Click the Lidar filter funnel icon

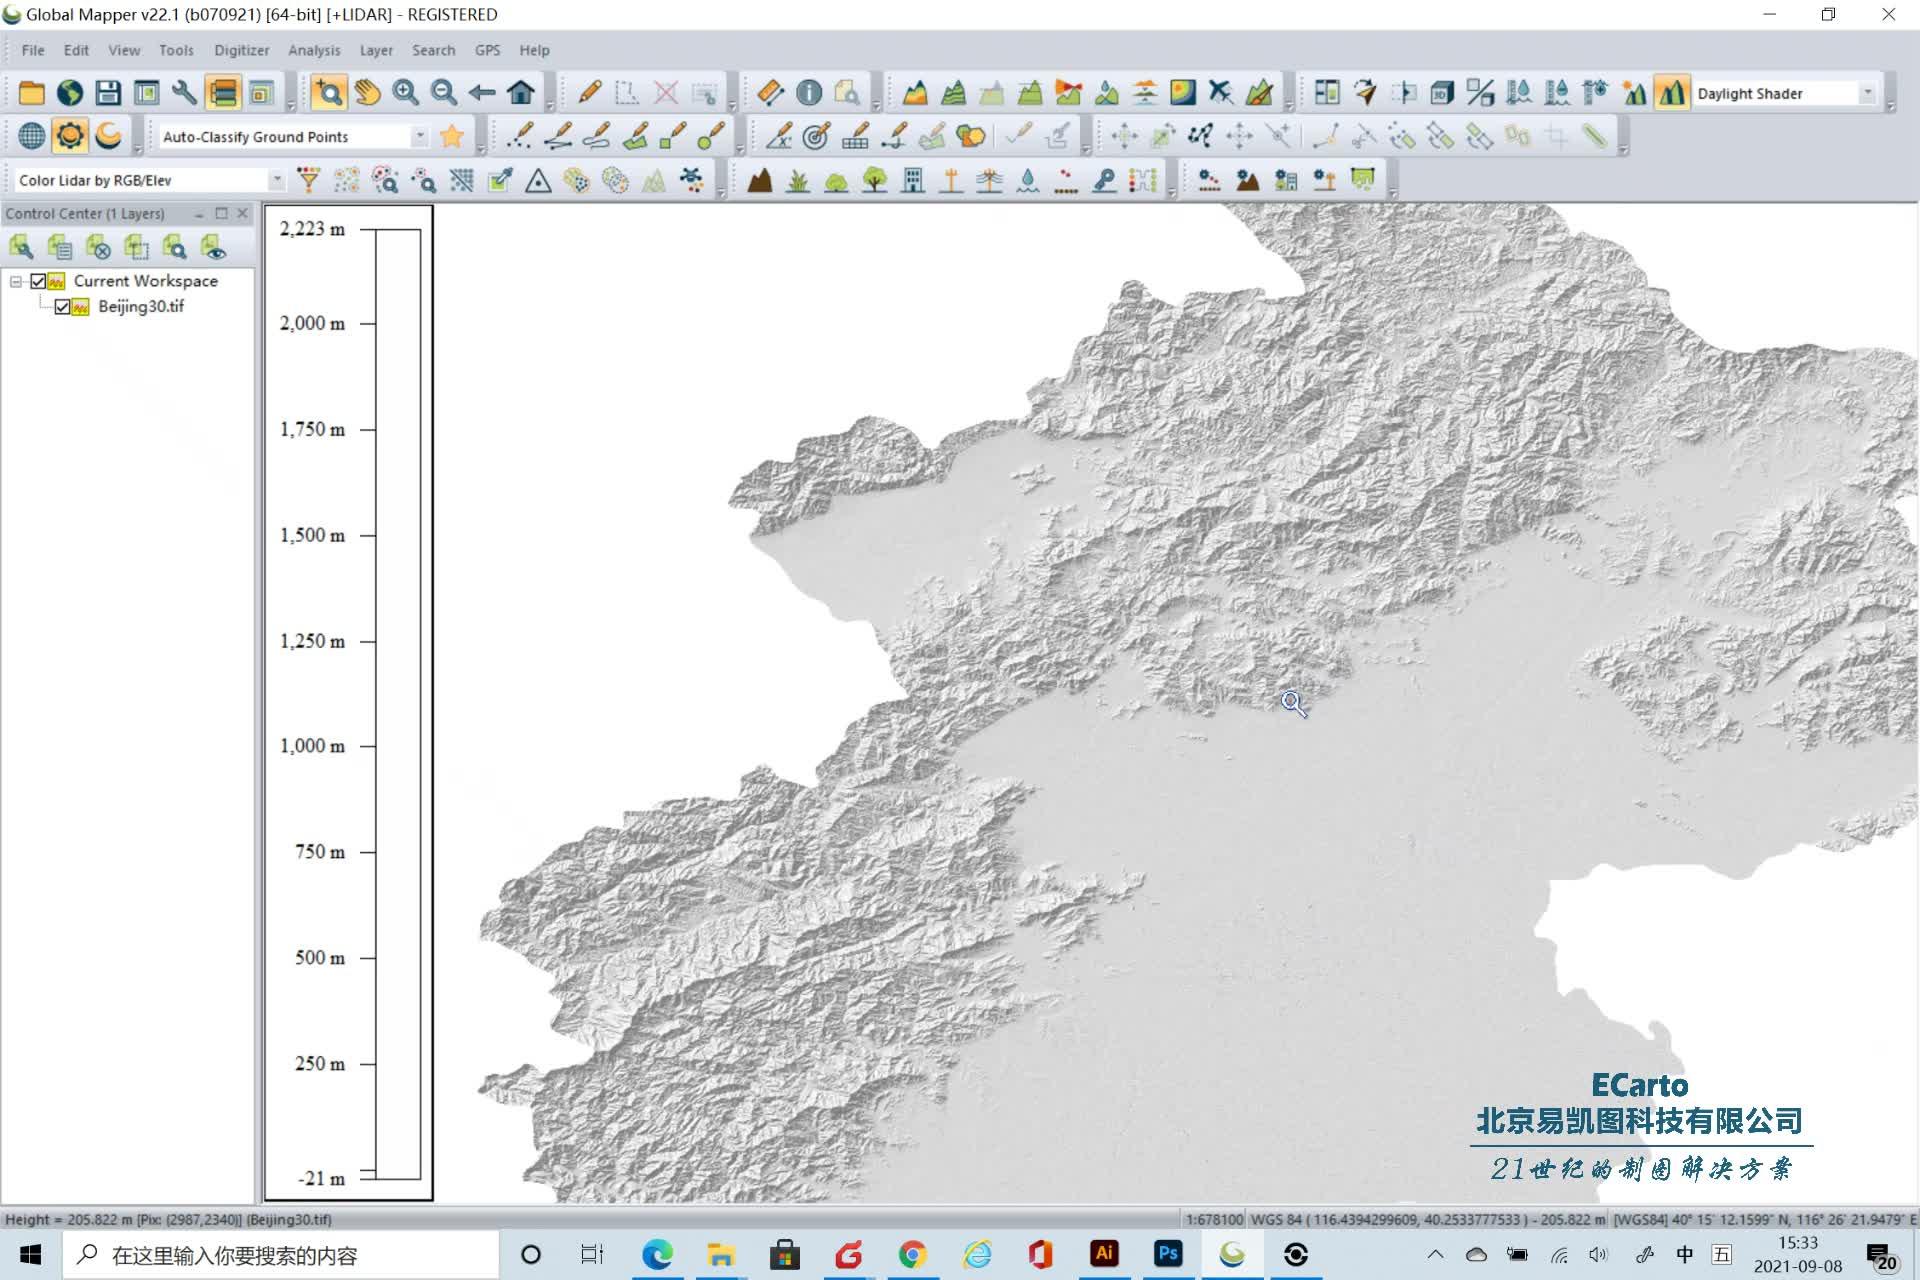tap(308, 180)
